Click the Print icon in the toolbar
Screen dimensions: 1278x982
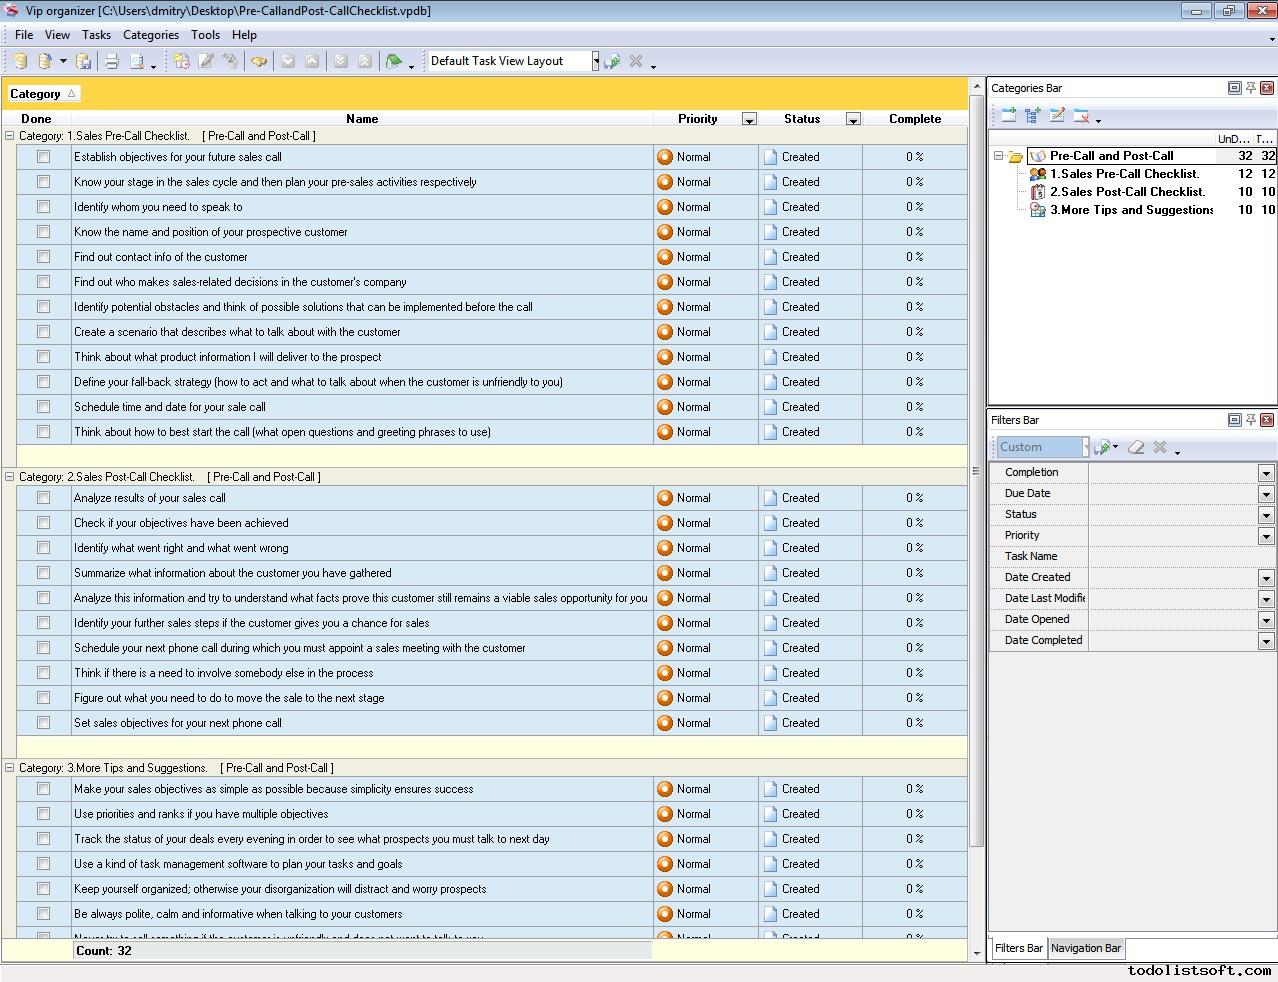pyautogui.click(x=112, y=62)
